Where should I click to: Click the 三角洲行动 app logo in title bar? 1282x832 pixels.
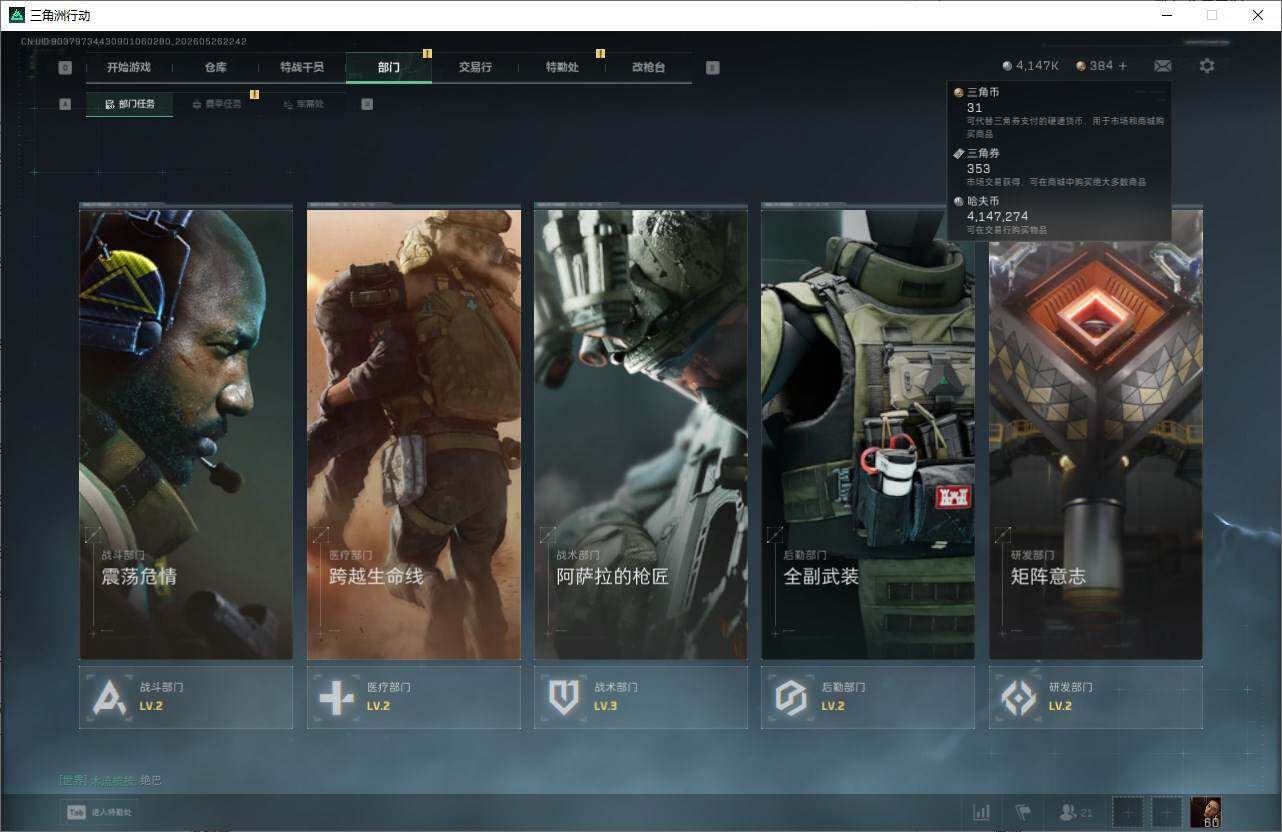pyautogui.click(x=16, y=15)
